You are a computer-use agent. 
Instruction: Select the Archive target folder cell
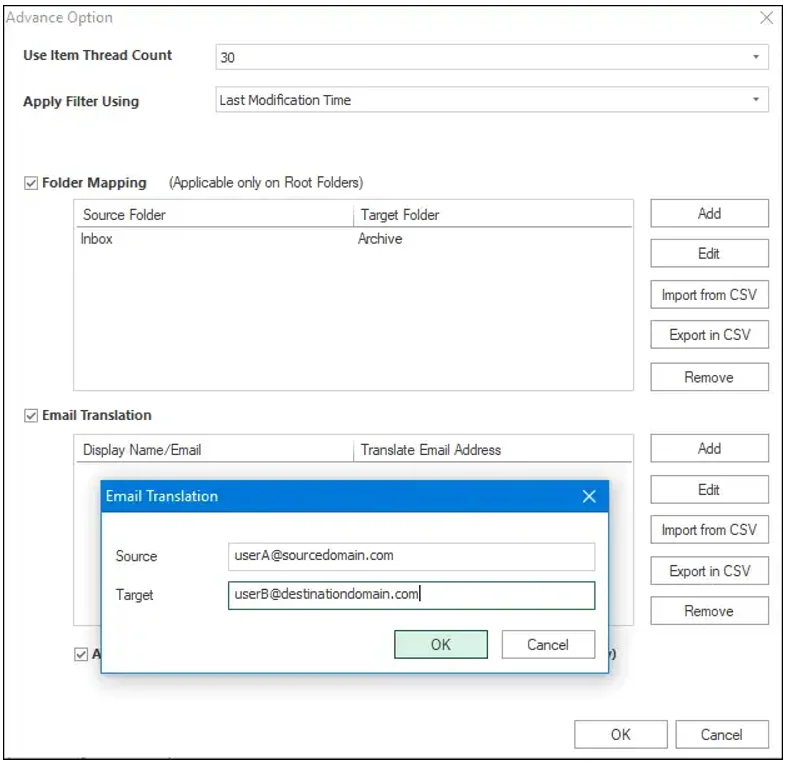[380, 239]
